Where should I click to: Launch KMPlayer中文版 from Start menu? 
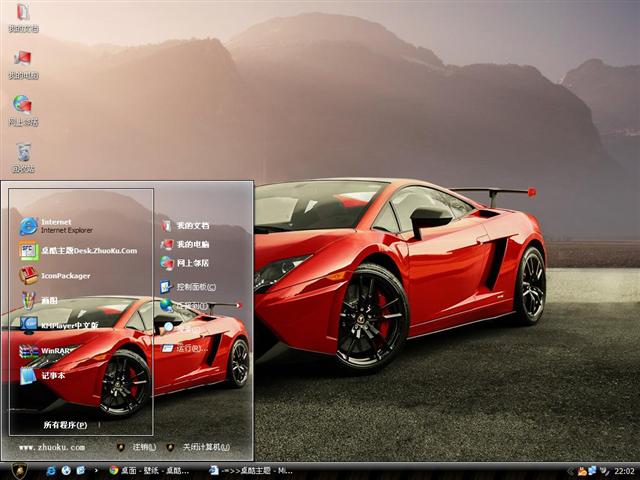(59, 325)
